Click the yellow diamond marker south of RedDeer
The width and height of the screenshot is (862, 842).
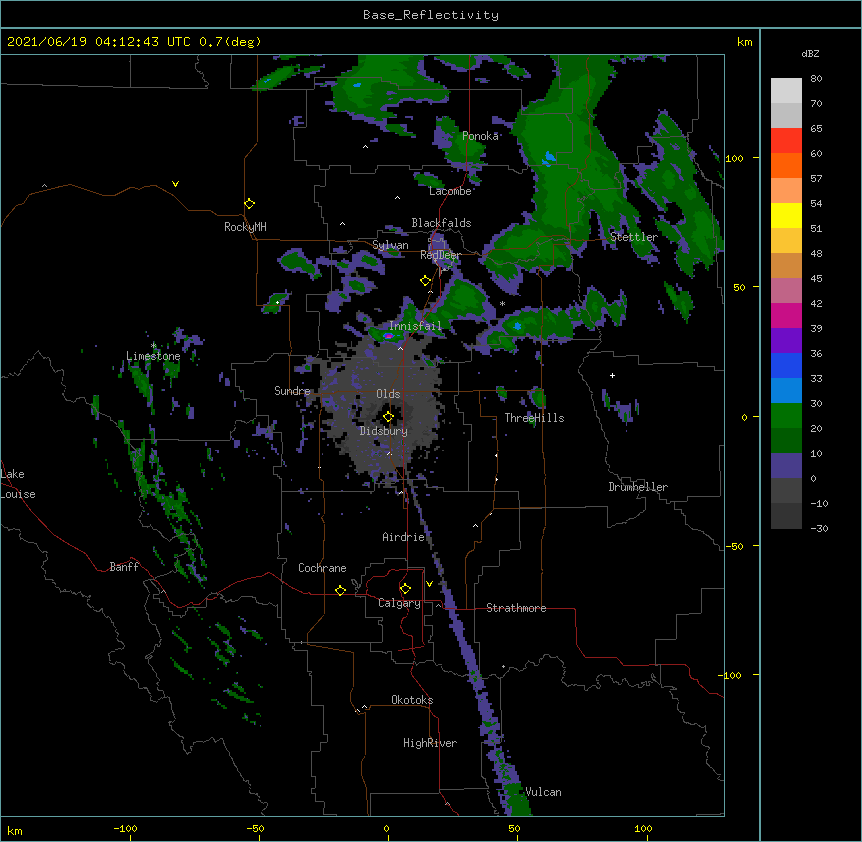(x=426, y=281)
